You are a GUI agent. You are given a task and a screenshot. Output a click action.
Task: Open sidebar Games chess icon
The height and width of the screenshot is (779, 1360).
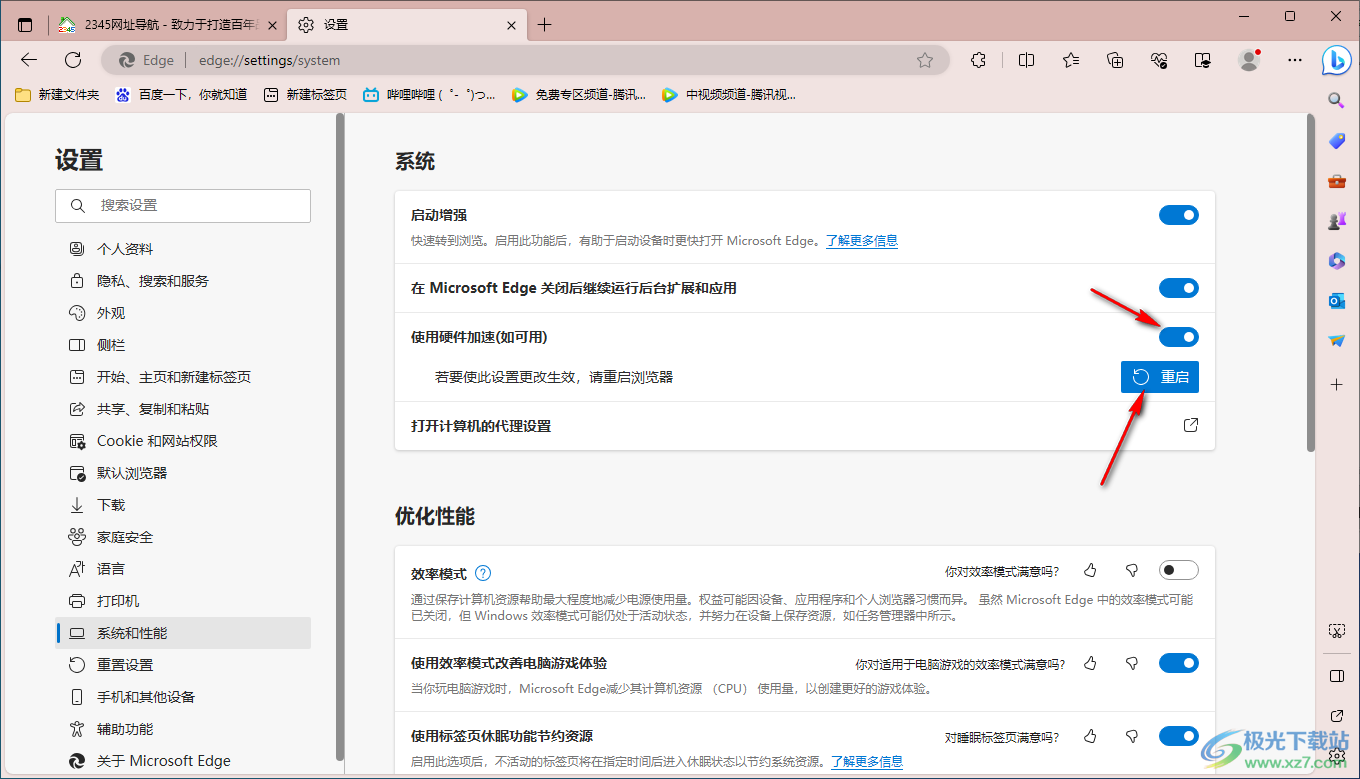pos(1337,221)
